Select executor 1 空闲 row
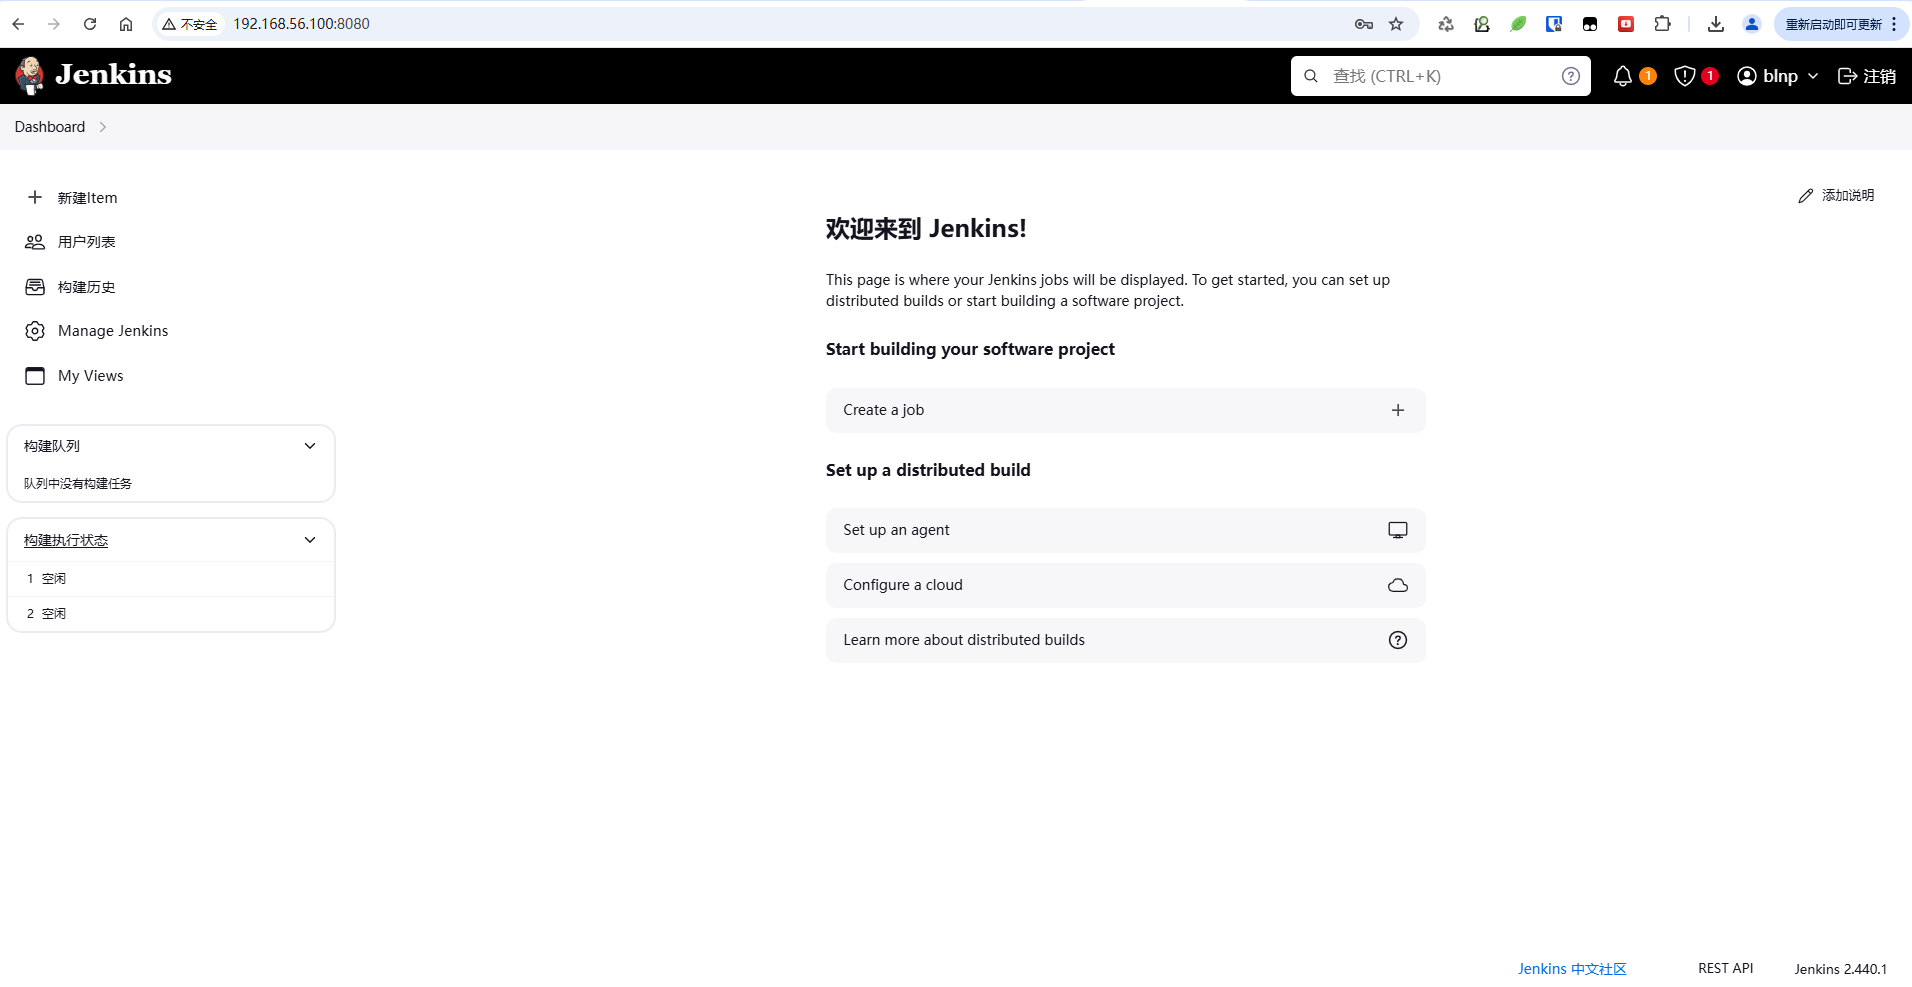 click(171, 579)
